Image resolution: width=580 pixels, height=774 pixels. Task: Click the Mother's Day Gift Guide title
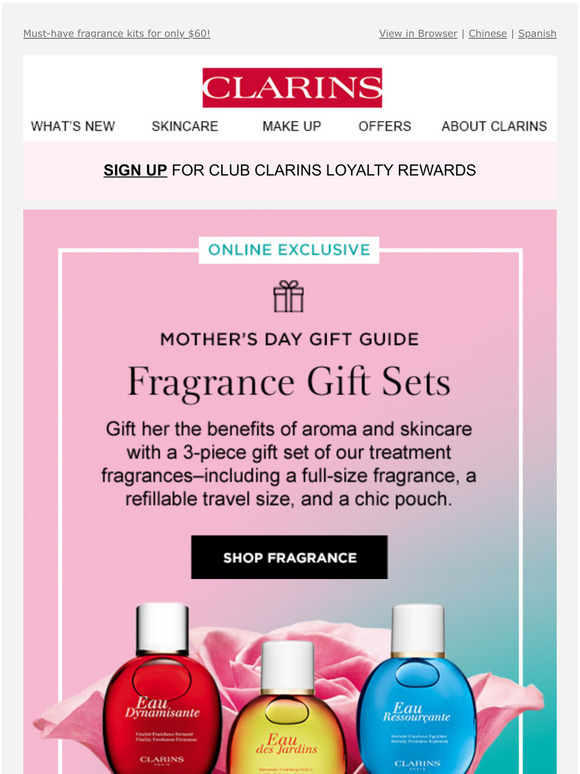tap(289, 339)
